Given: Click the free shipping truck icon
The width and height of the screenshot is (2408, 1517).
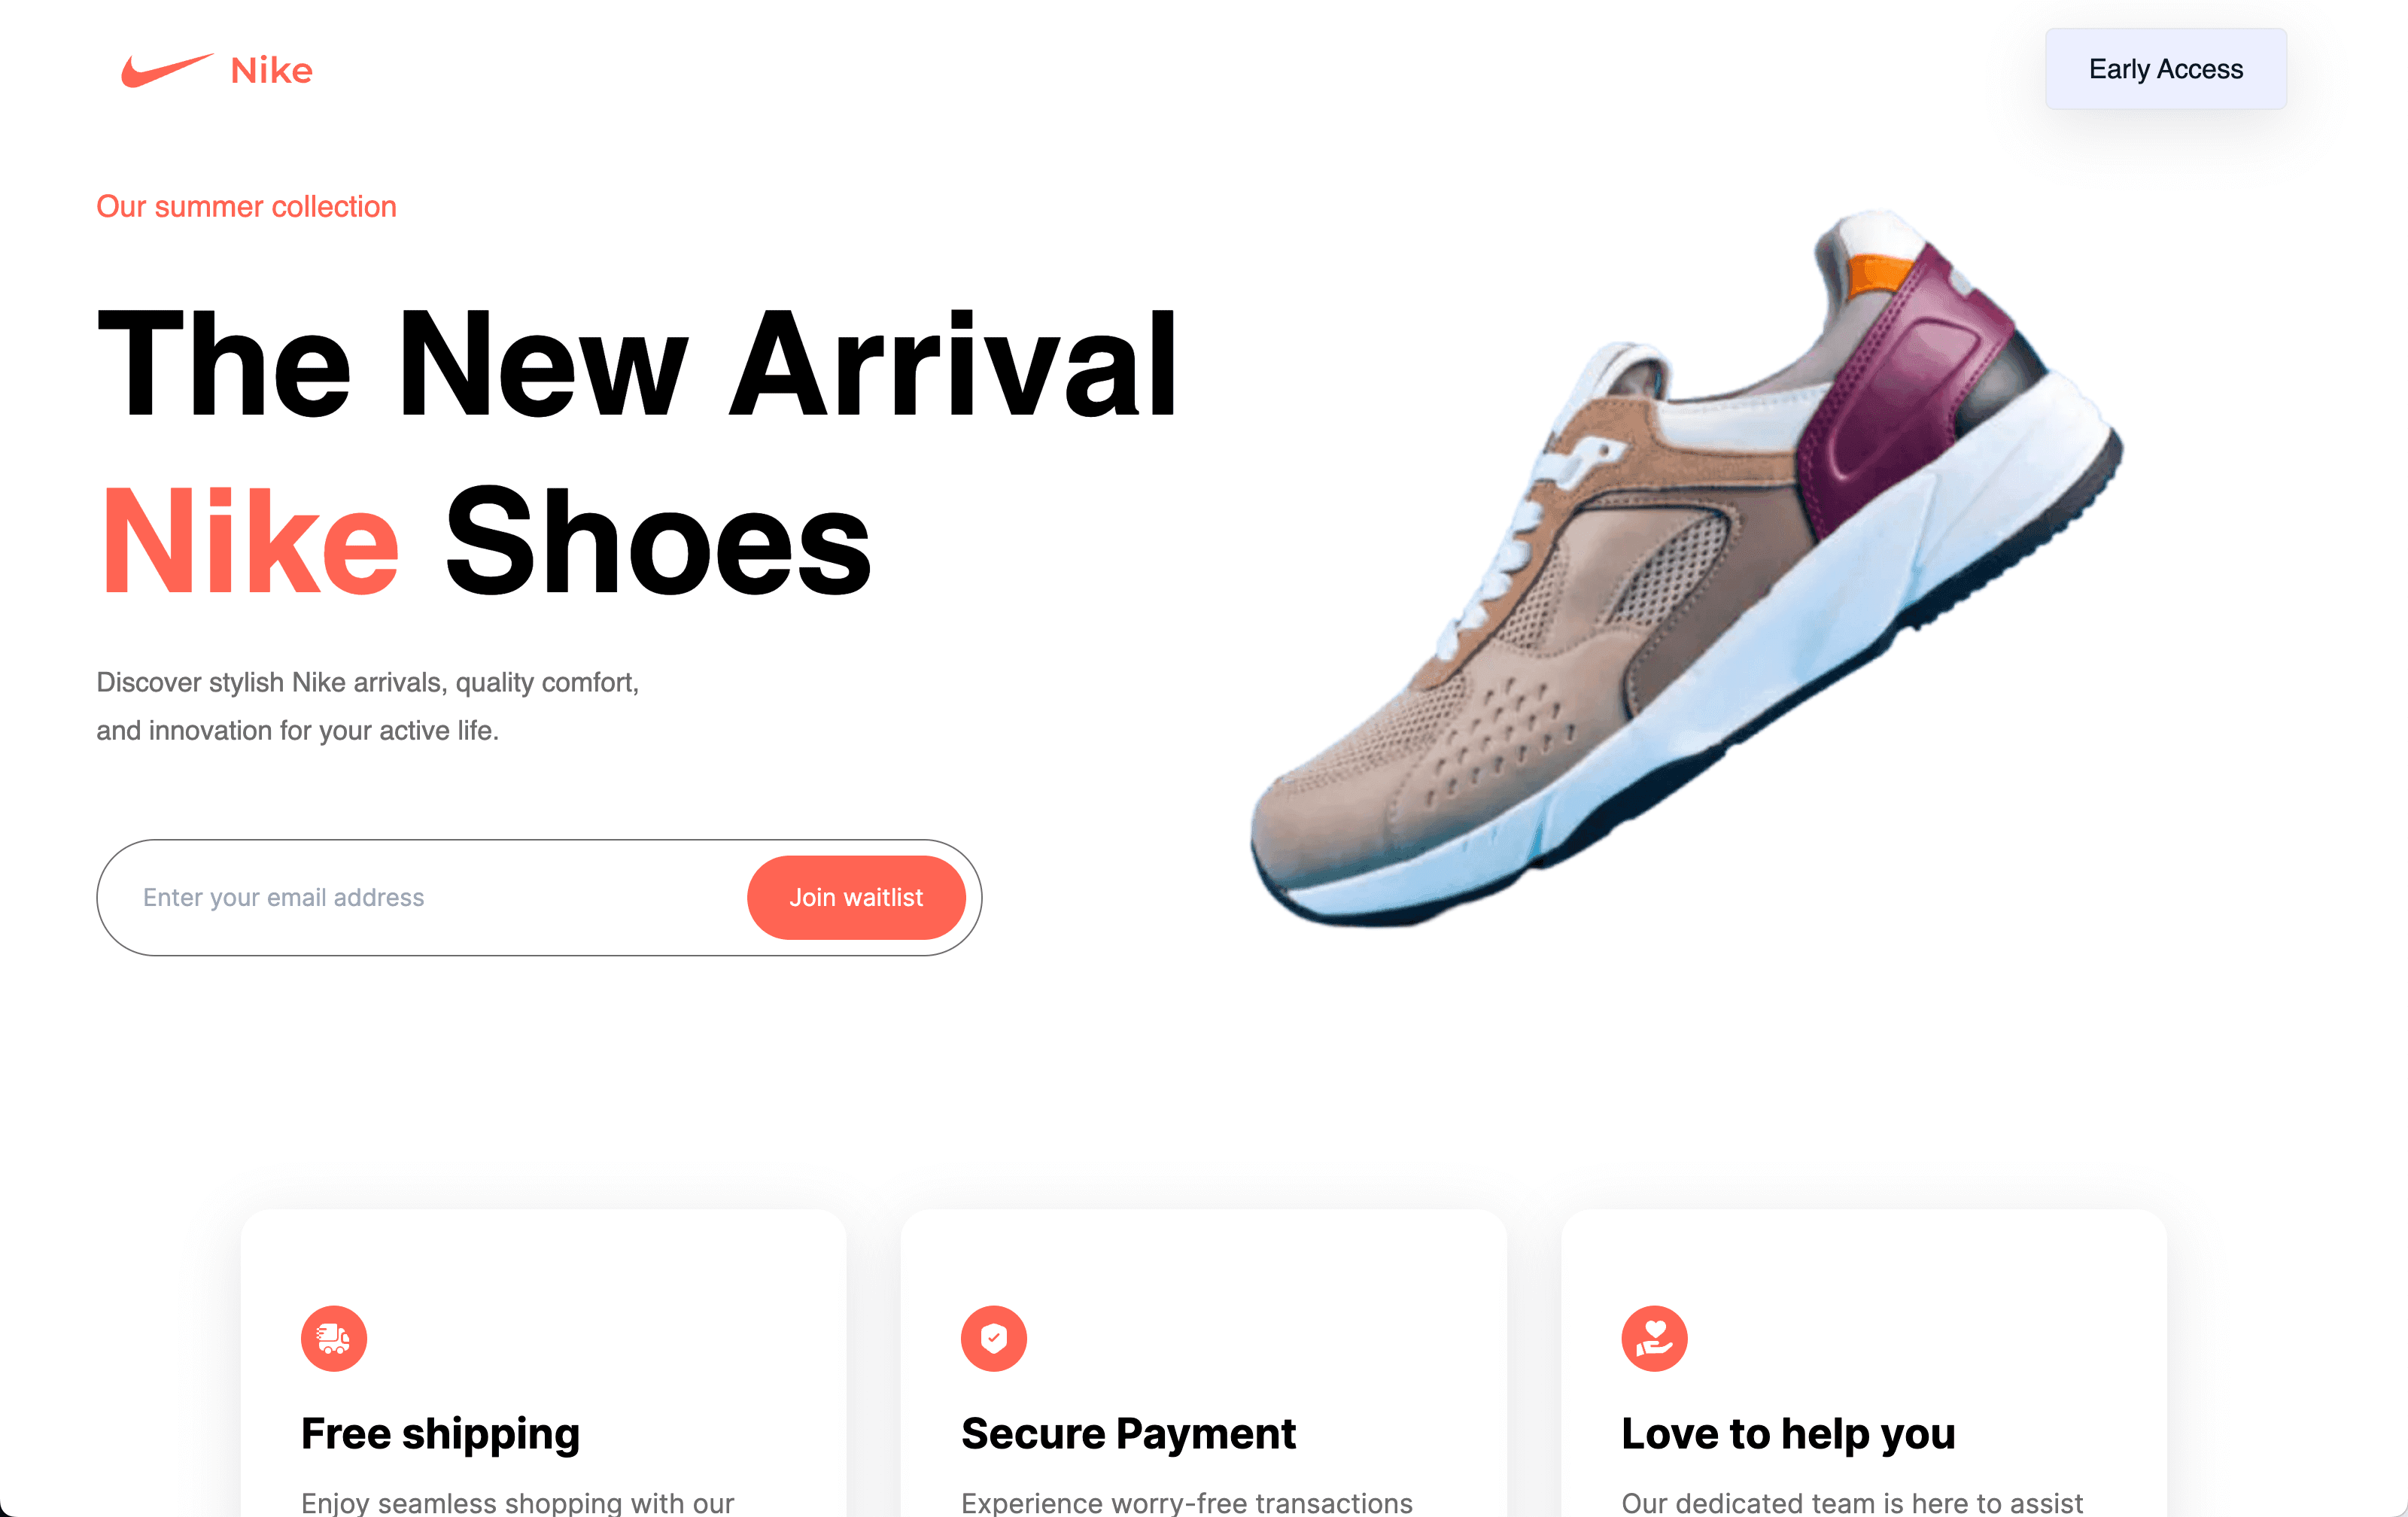Looking at the screenshot, I should point(334,1338).
